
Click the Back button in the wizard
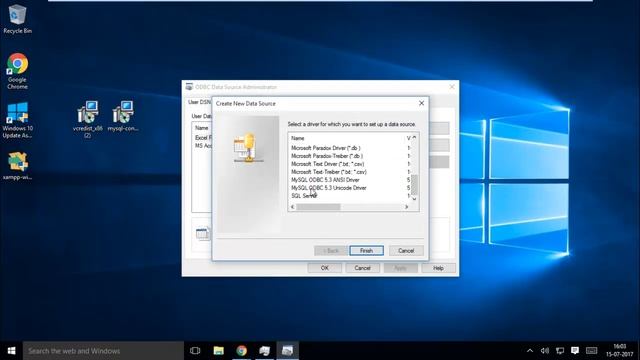331,251
